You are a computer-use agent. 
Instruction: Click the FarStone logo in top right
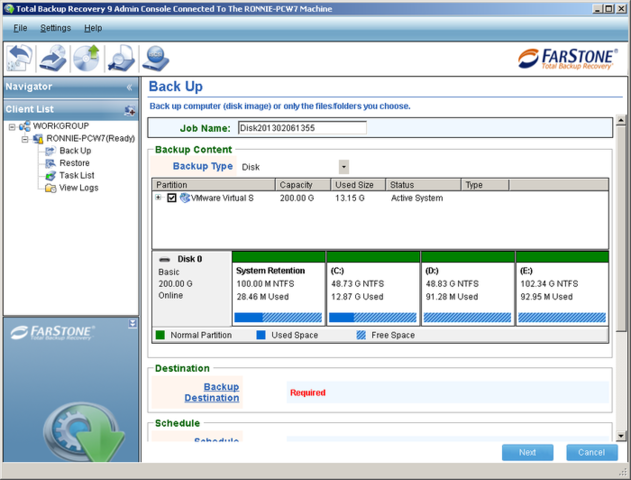[568, 59]
